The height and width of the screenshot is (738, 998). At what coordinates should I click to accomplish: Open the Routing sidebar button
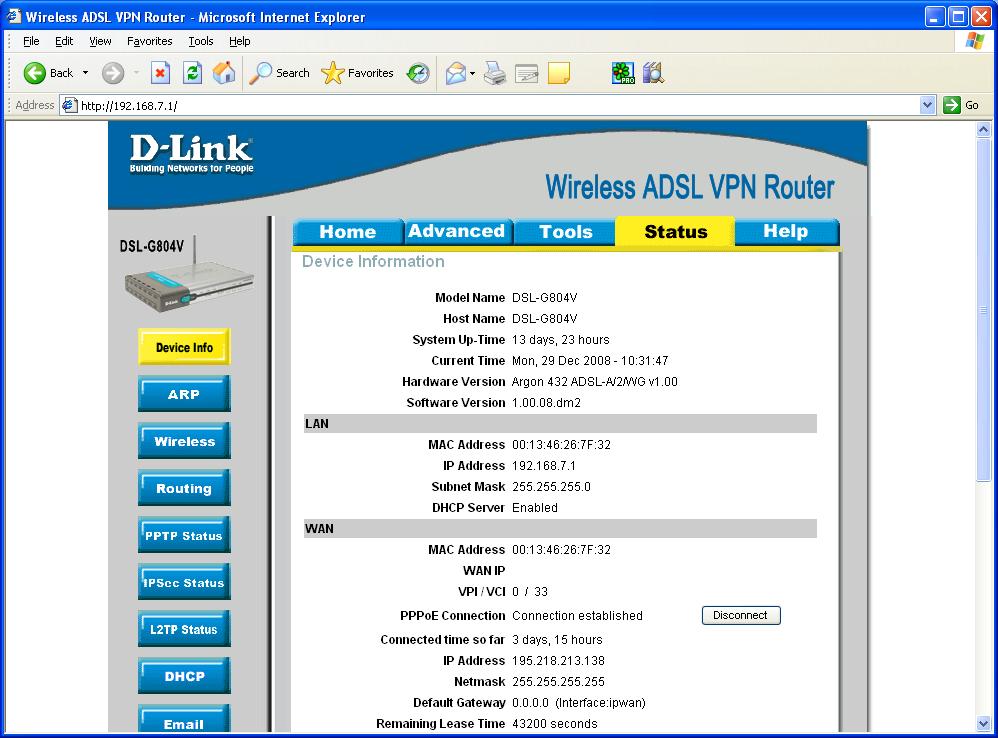(x=184, y=488)
